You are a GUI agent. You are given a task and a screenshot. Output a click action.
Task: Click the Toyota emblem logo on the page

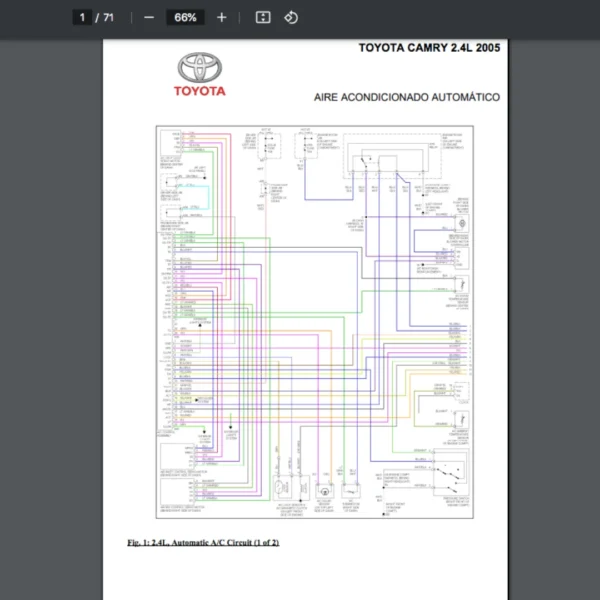tap(200, 68)
